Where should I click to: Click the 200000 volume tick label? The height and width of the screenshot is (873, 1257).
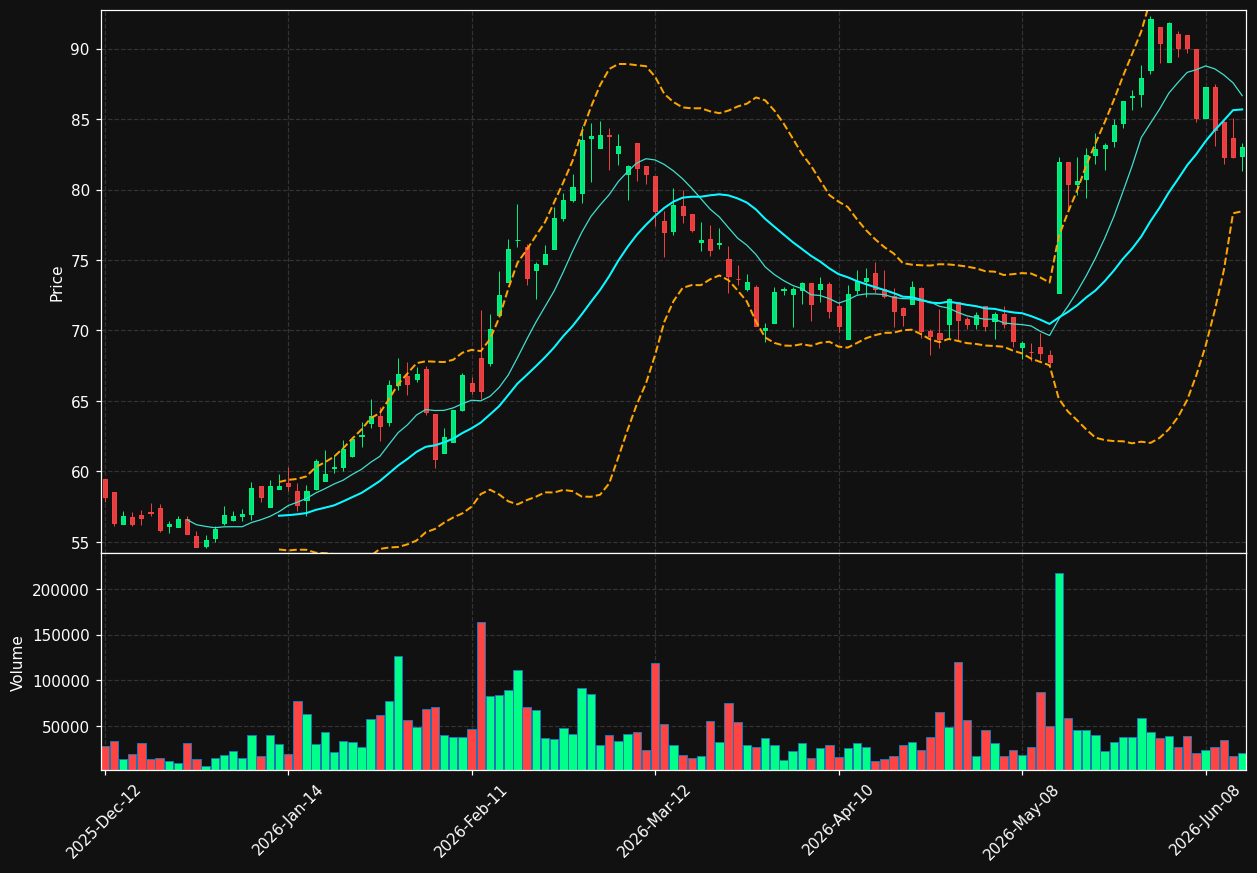(61, 590)
